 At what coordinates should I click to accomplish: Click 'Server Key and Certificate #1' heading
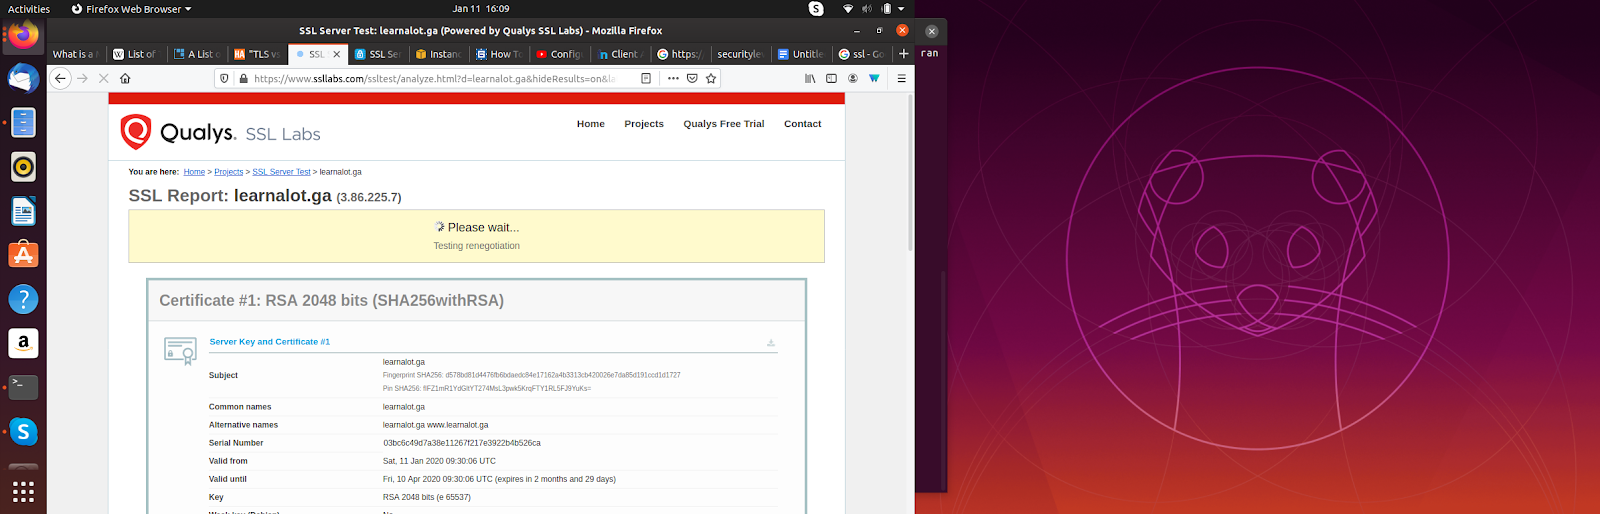[x=270, y=342]
